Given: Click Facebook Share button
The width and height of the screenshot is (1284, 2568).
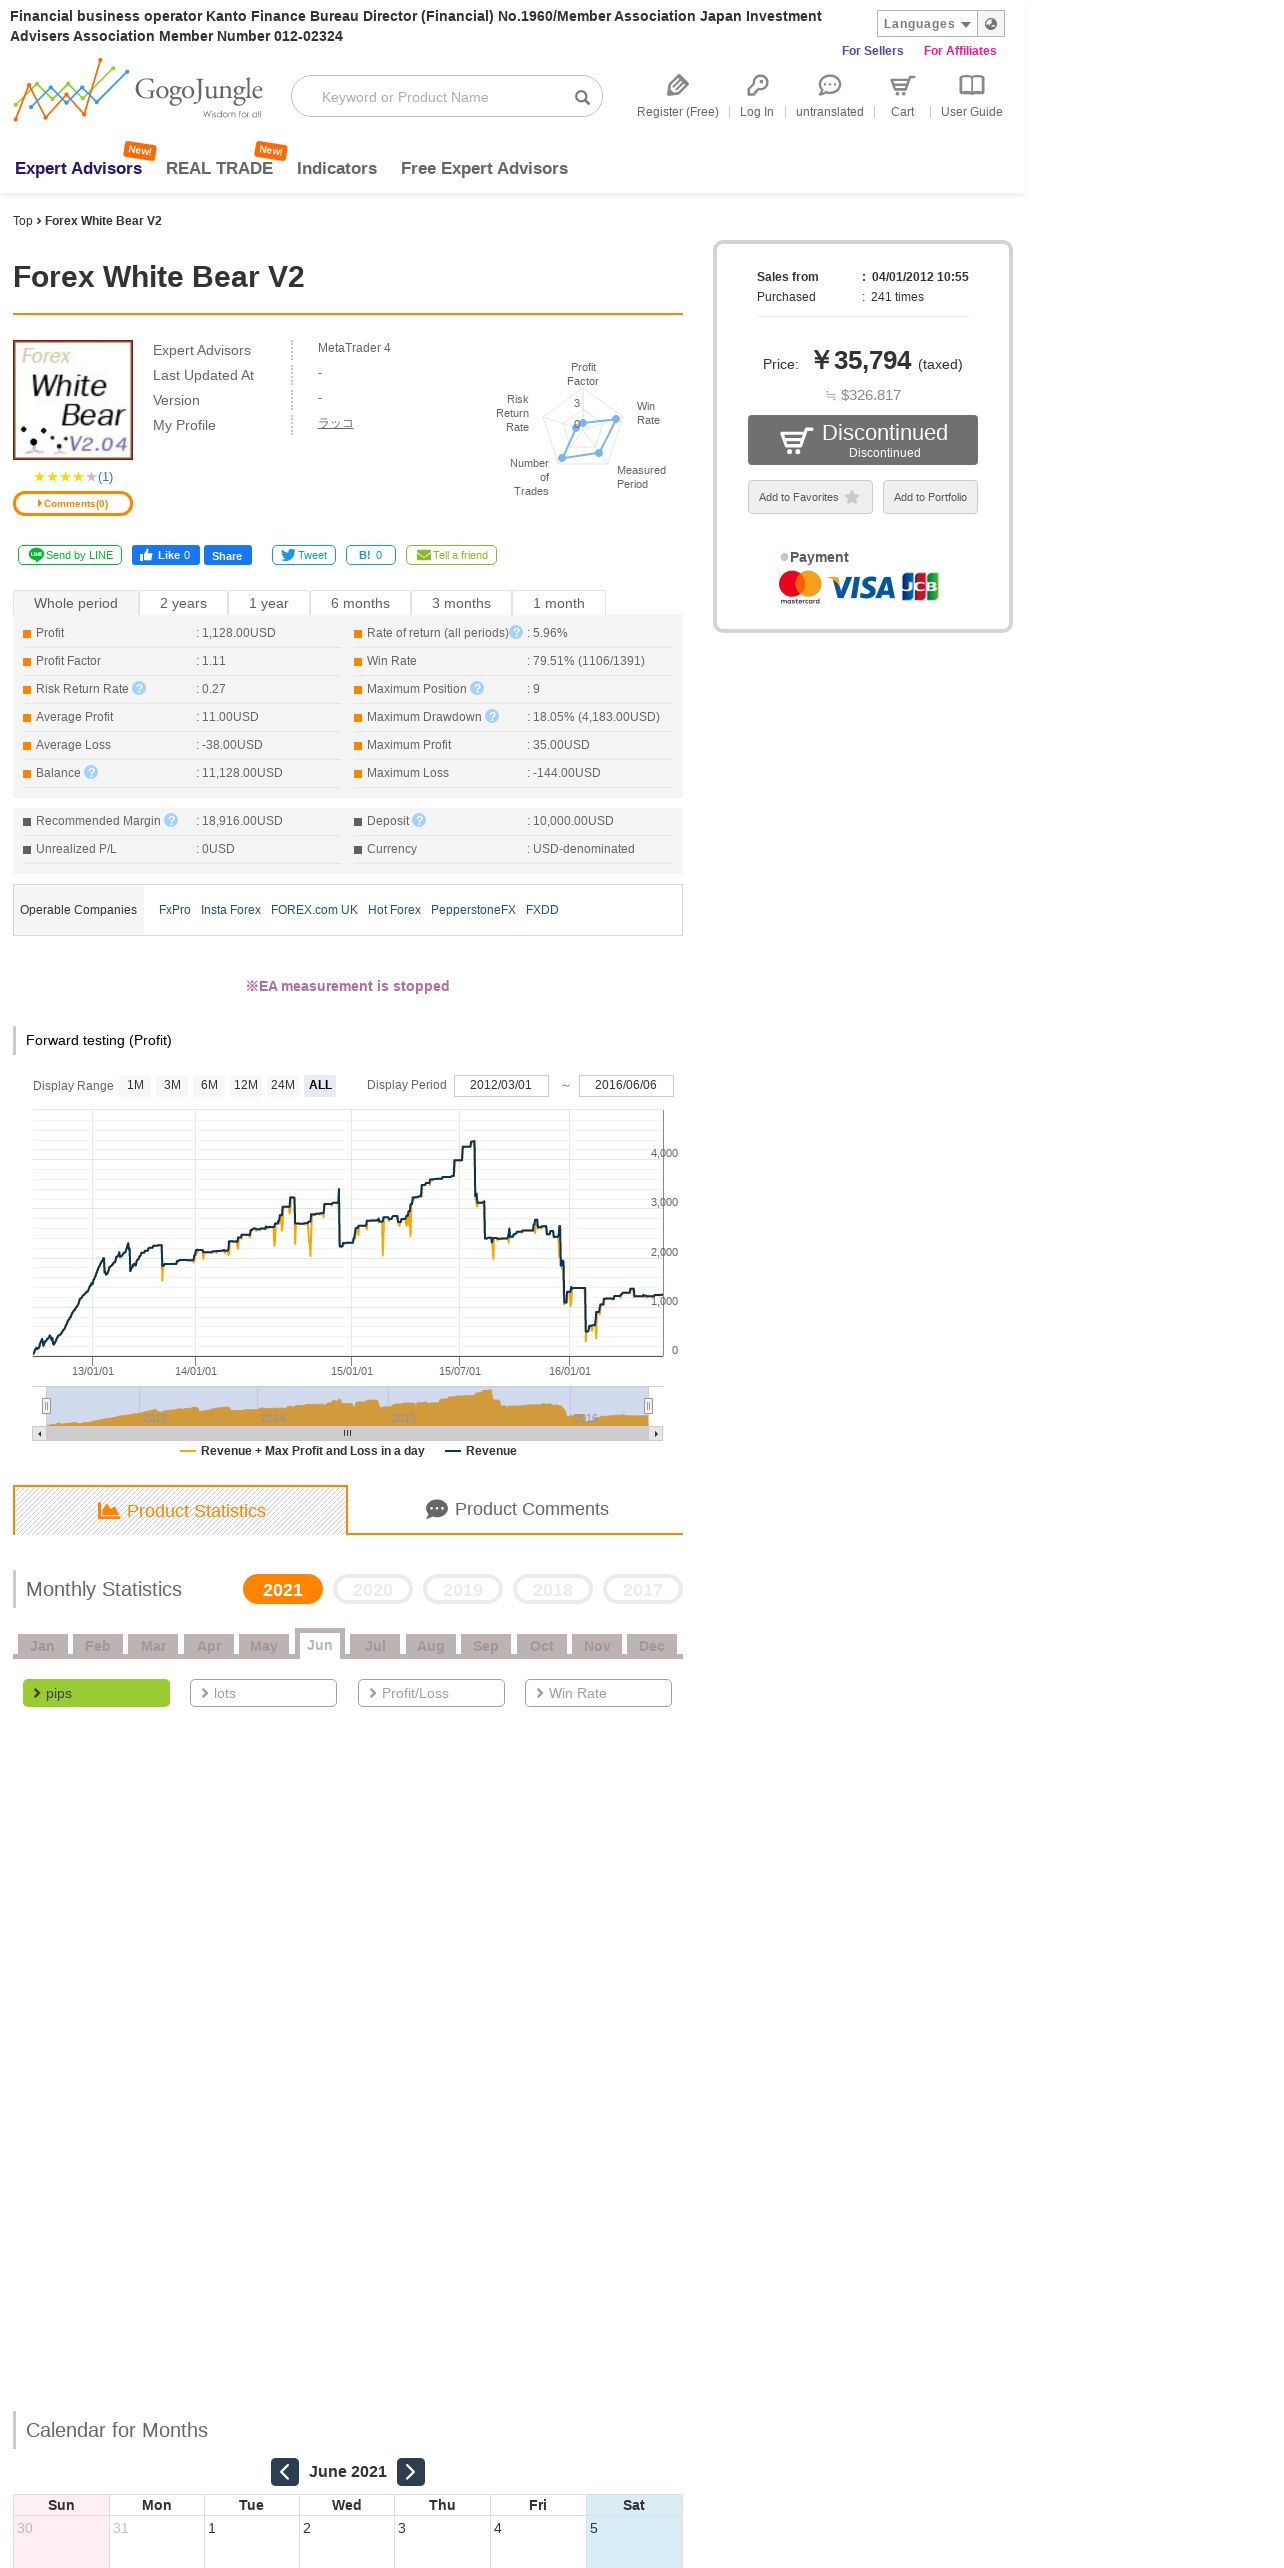Looking at the screenshot, I should (227, 555).
